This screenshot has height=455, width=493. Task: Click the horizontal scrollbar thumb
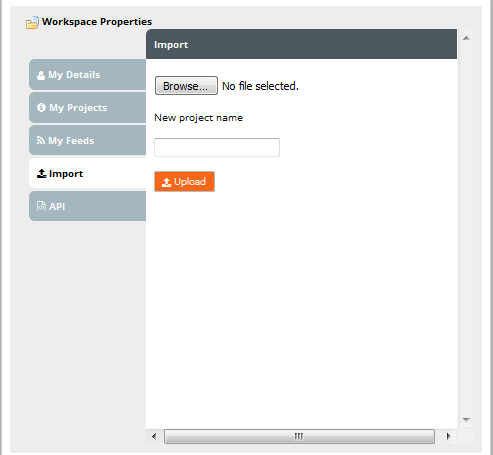pos(299,436)
